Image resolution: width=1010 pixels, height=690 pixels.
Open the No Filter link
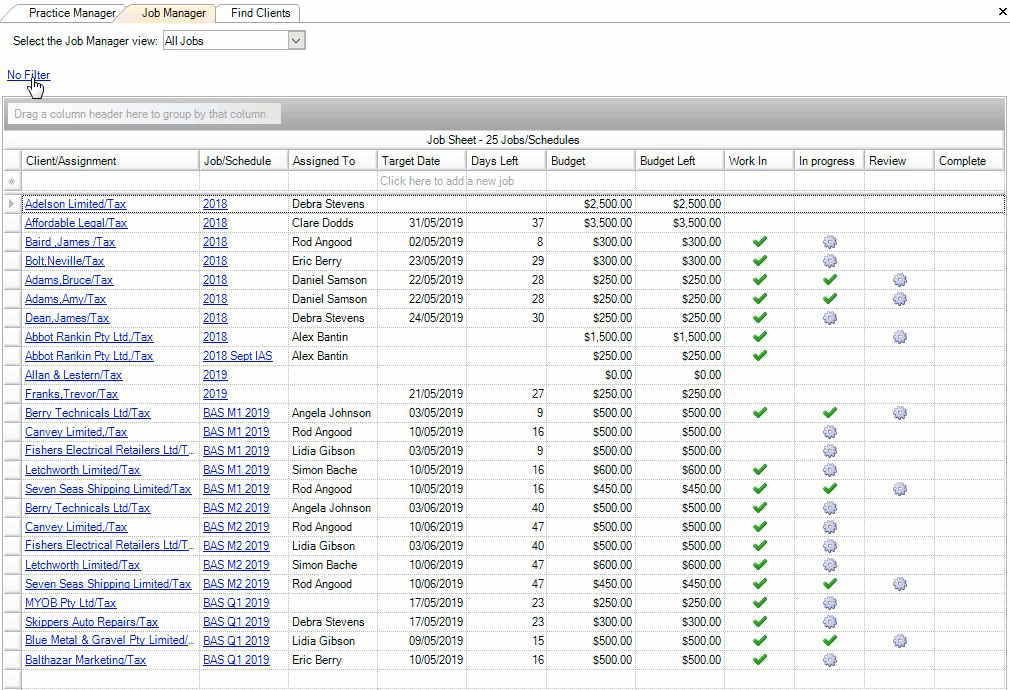coord(28,75)
